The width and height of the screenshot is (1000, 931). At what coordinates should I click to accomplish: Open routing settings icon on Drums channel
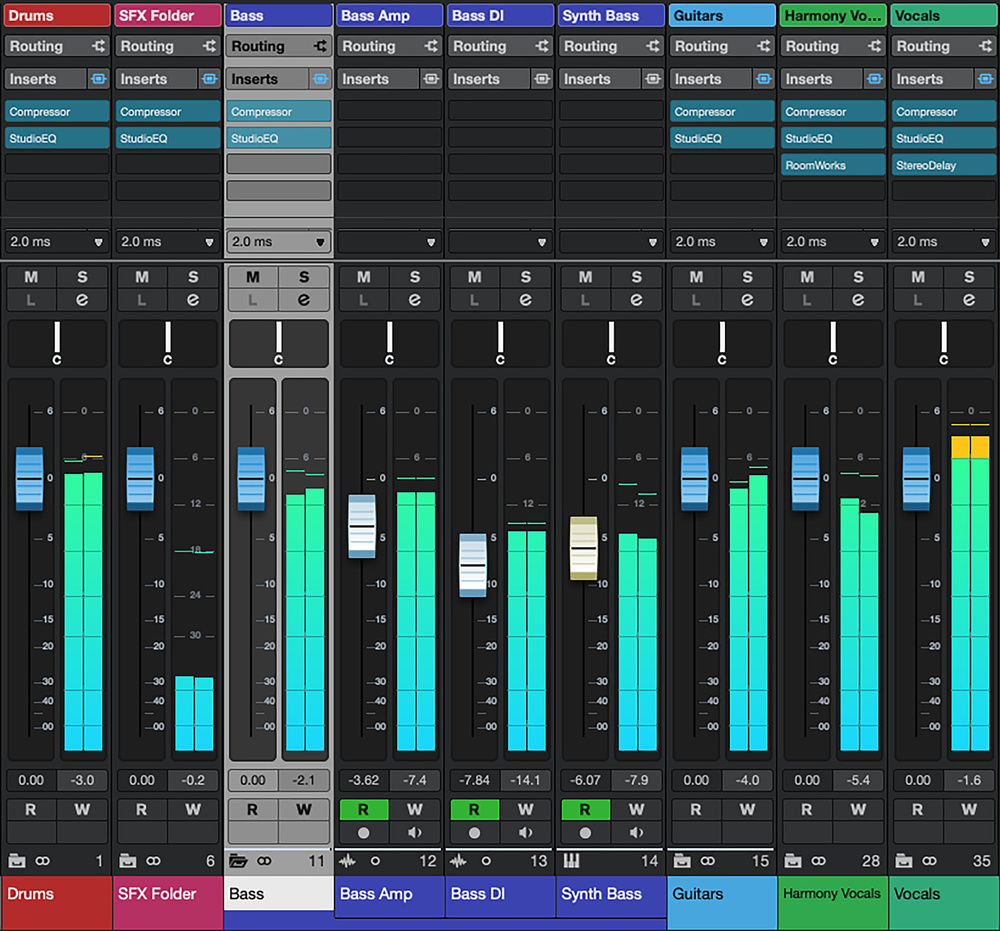pos(98,46)
